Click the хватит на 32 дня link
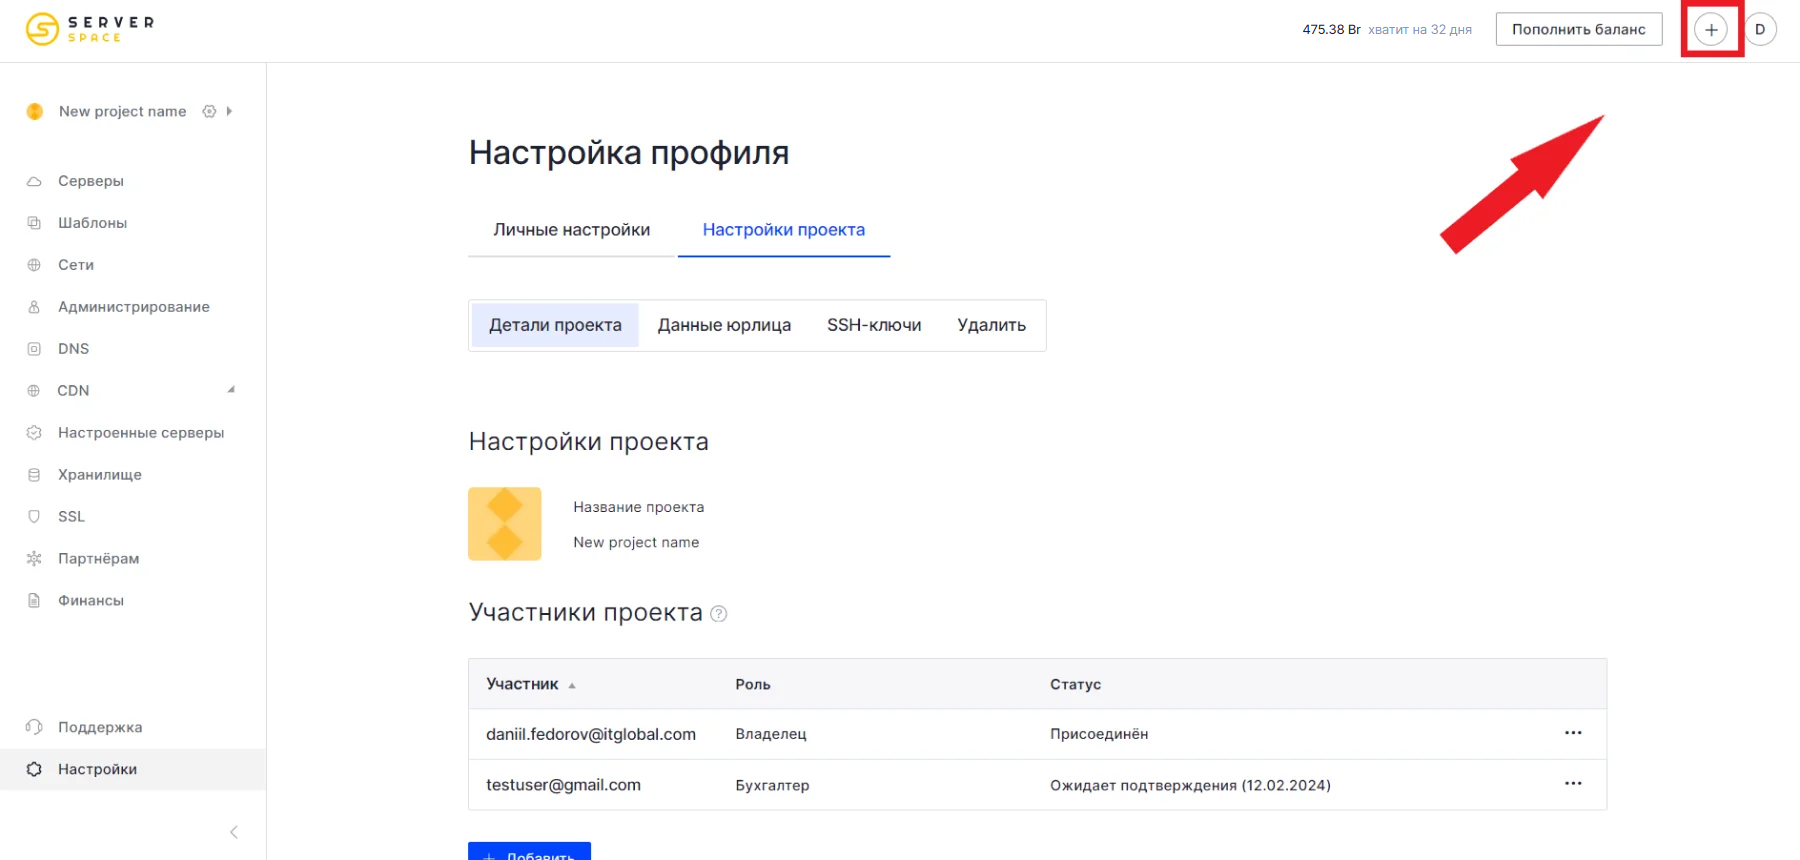This screenshot has width=1800, height=860. 1420,30
